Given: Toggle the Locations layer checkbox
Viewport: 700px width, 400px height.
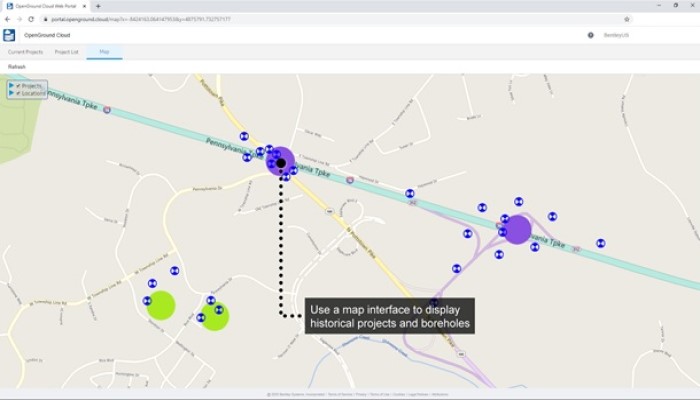Looking at the screenshot, I should coord(18,93).
